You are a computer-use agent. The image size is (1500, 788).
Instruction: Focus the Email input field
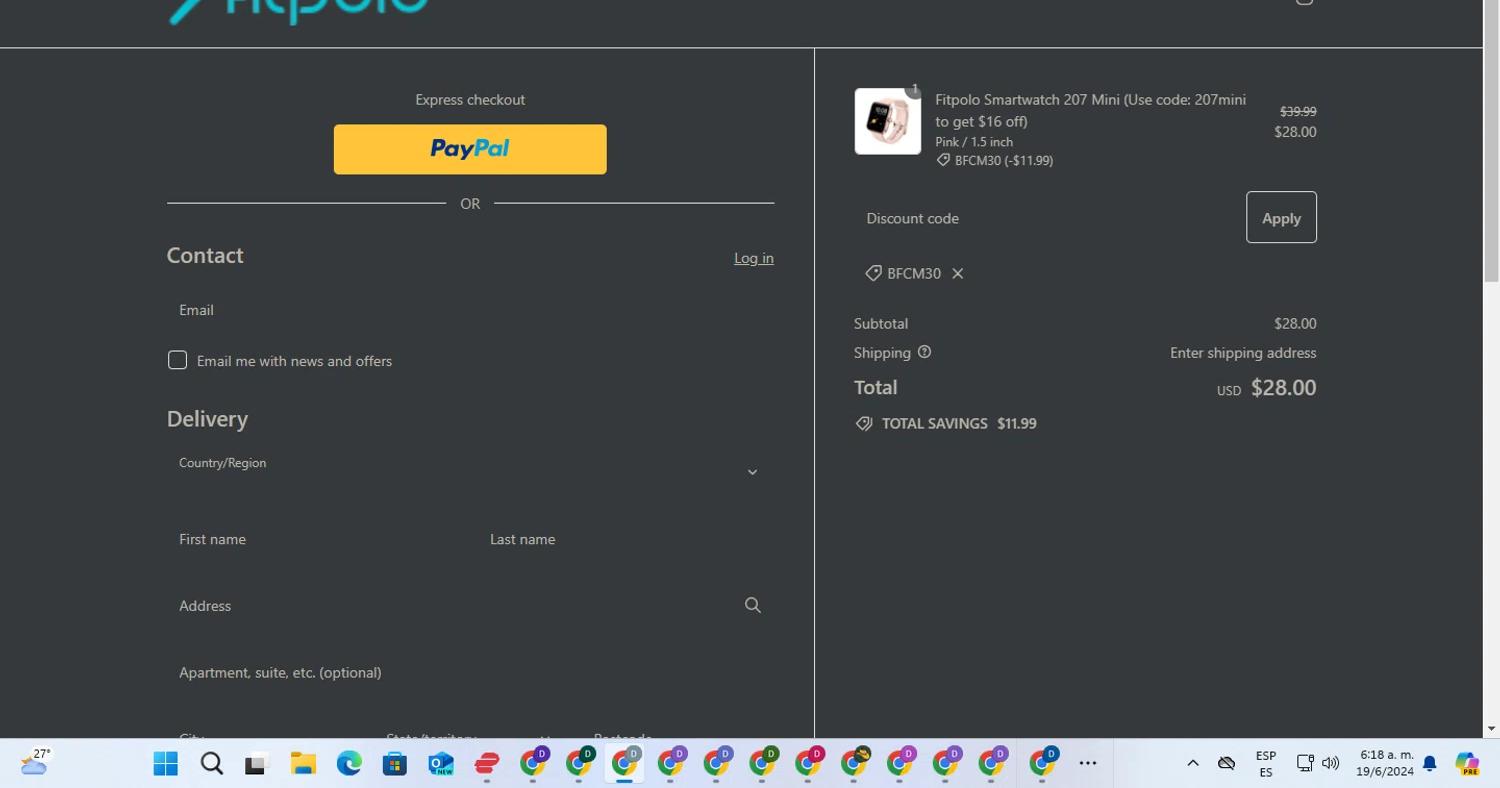470,310
